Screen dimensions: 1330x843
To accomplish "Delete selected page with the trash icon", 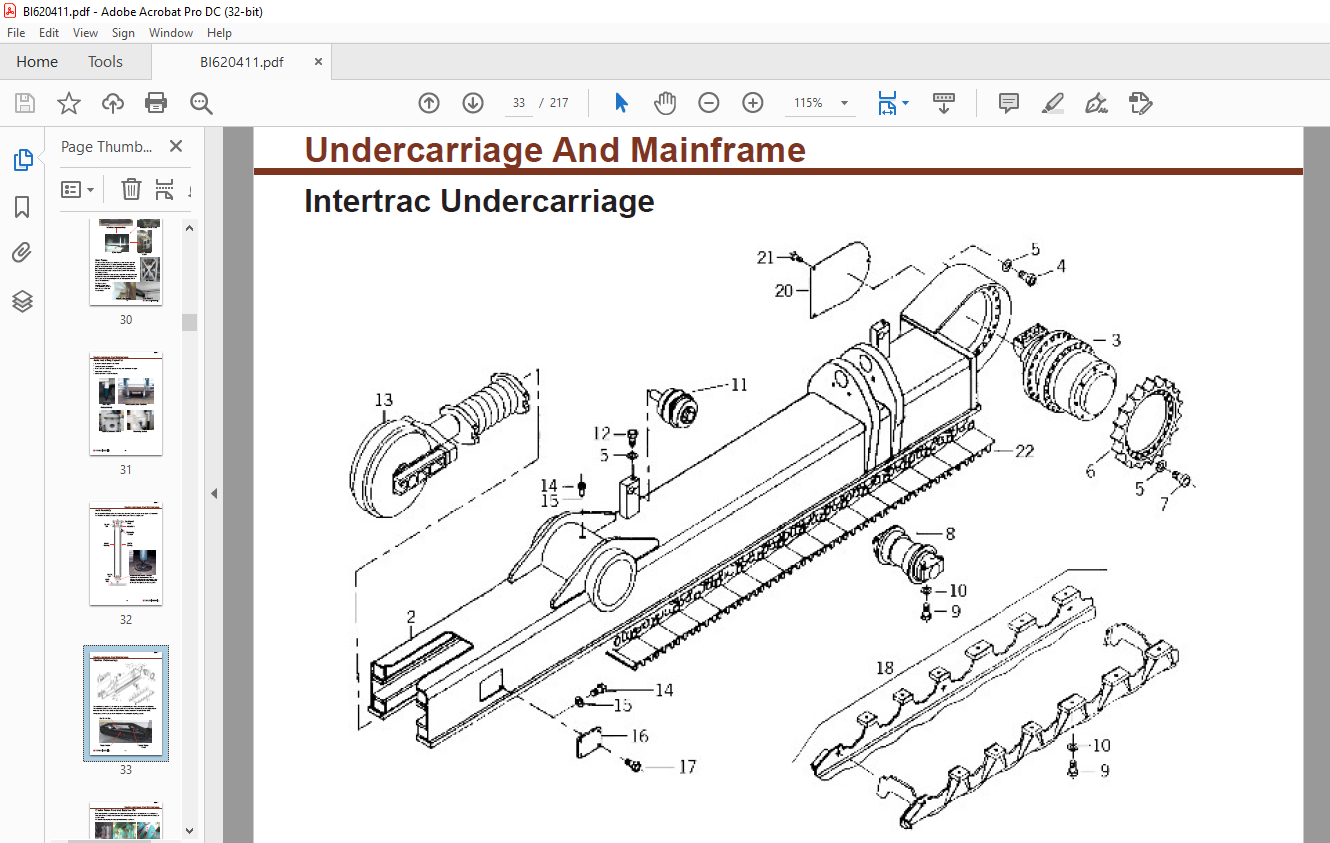I will pos(131,189).
